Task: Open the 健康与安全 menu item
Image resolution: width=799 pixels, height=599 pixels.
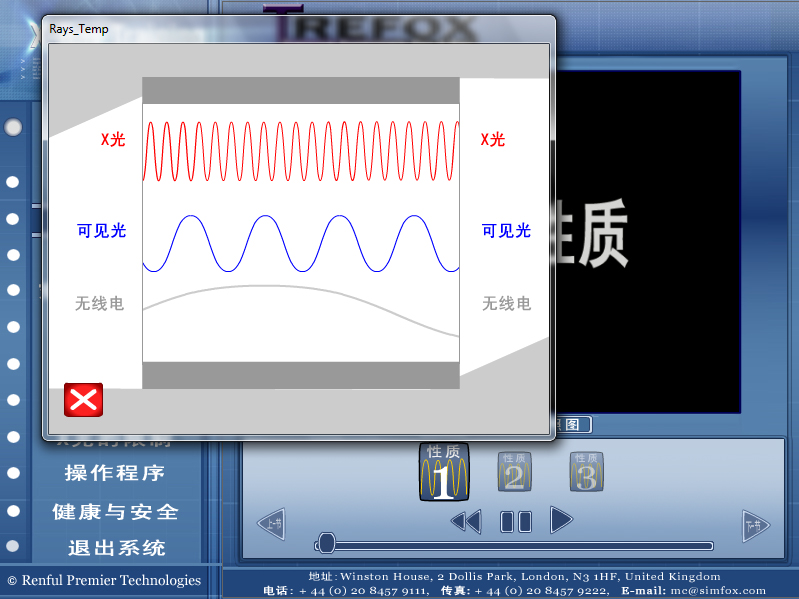Action: pos(115,511)
